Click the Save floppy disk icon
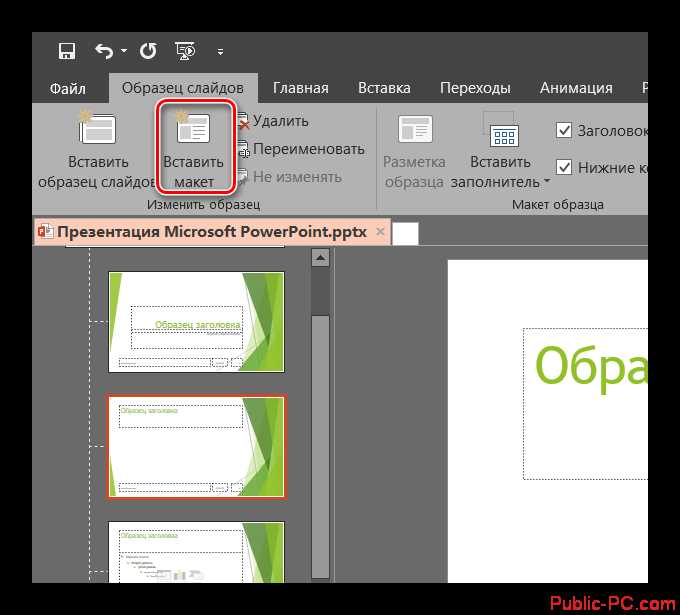Viewport: 680px width, 615px height. [x=67, y=51]
